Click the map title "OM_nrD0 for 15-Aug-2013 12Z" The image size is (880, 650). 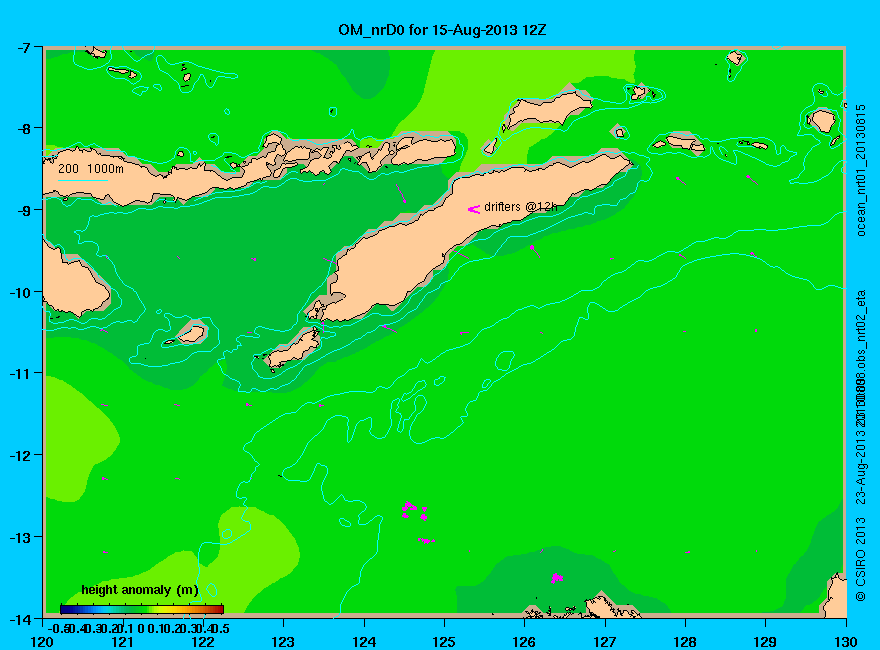click(x=442, y=30)
